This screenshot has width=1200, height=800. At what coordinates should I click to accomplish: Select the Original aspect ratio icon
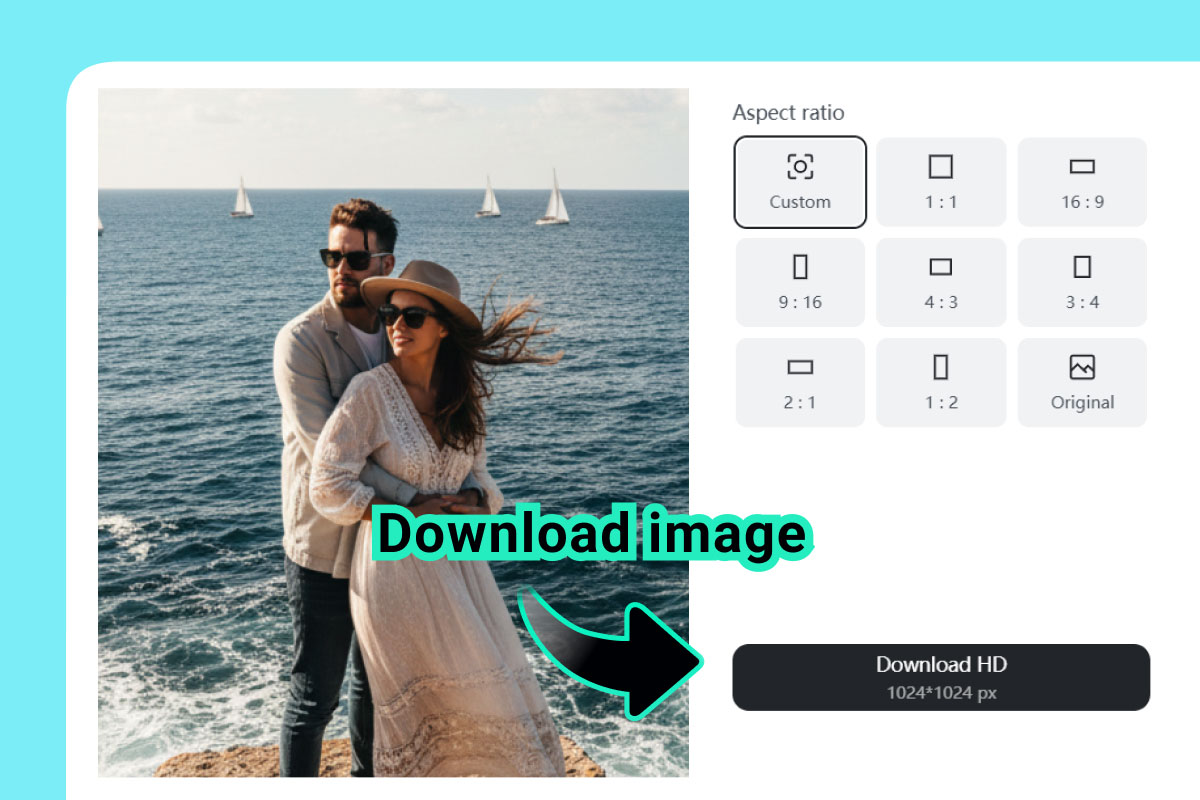tap(1081, 366)
